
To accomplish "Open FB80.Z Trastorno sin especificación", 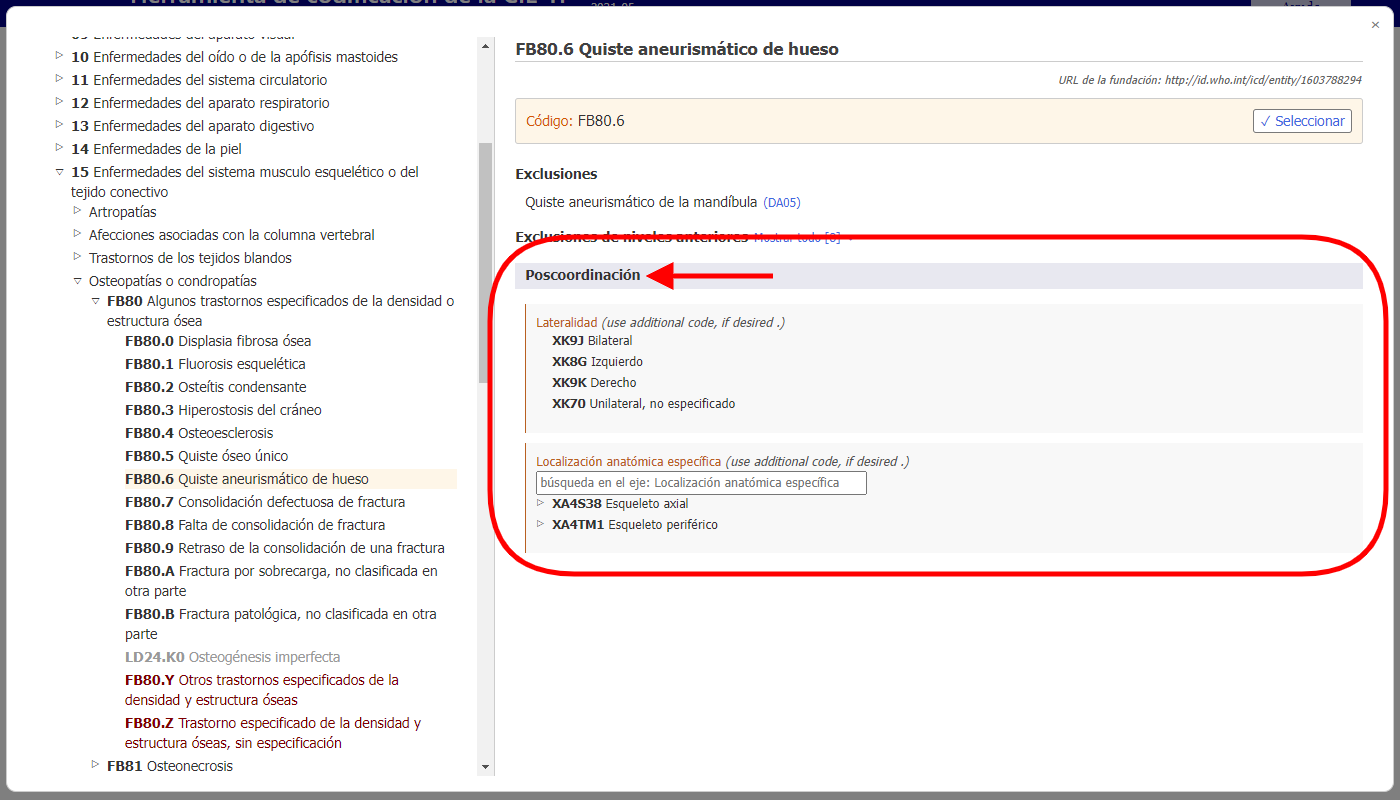I will pos(273,733).
